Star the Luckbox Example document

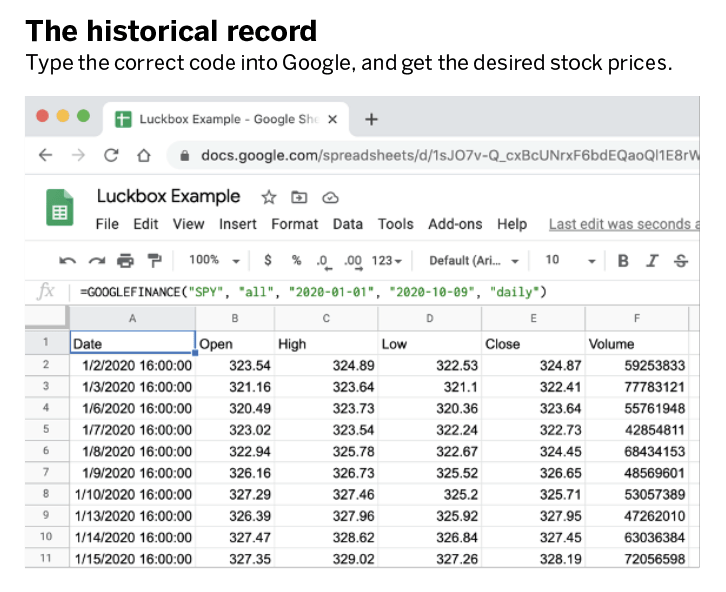point(269,198)
